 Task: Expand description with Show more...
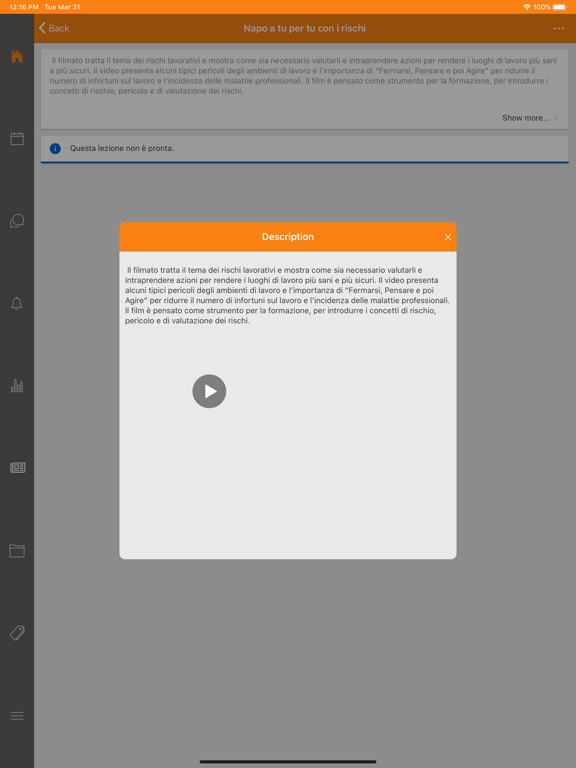point(529,118)
